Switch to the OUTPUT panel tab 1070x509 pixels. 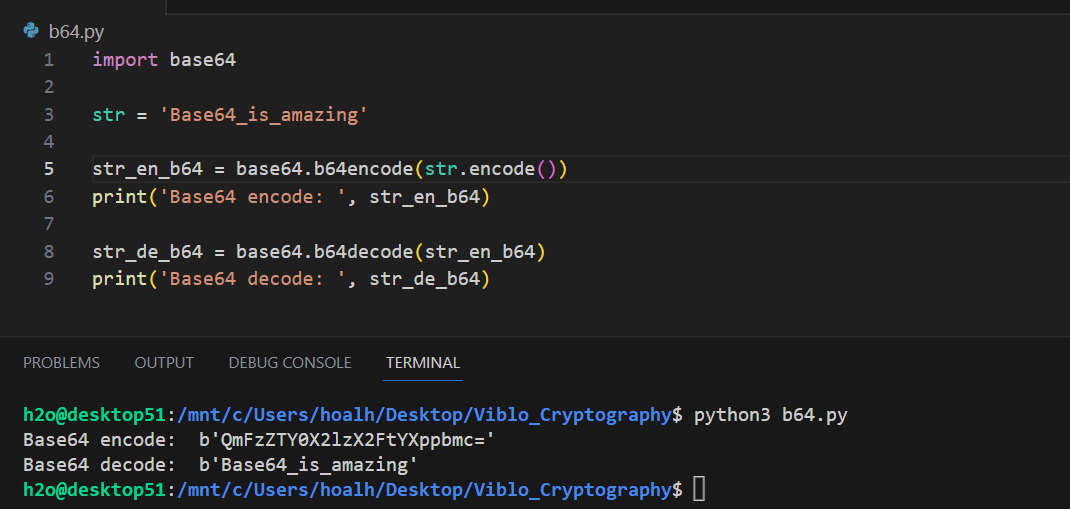[x=164, y=362]
